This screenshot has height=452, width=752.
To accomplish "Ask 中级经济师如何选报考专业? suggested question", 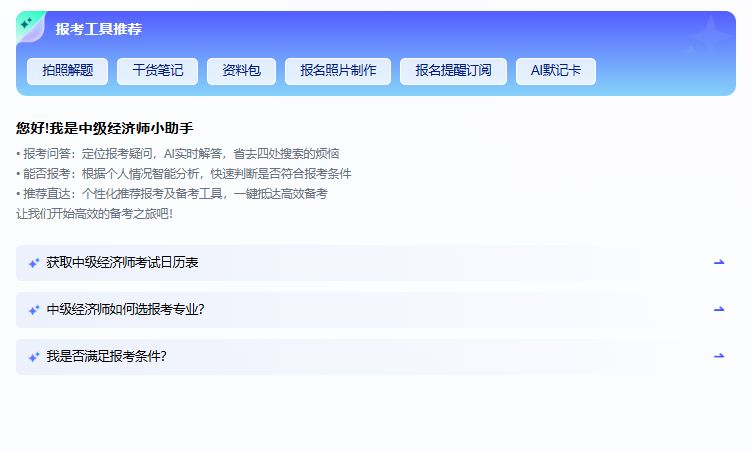I will tap(376, 310).
